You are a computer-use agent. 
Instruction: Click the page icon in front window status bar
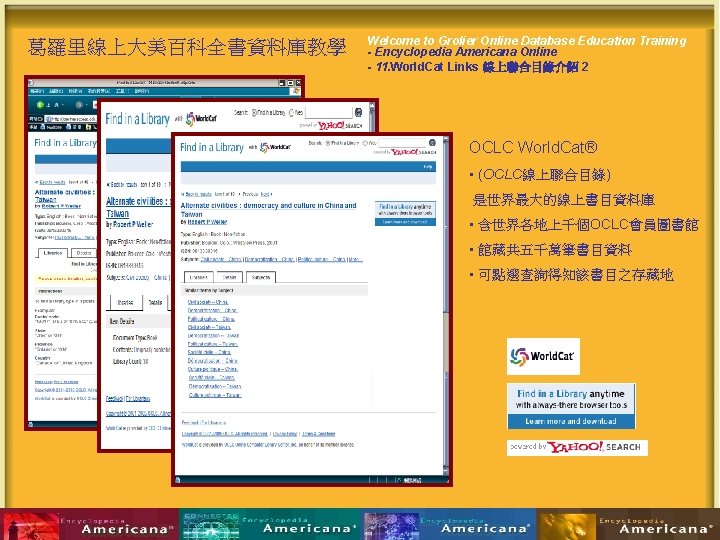[x=178, y=480]
